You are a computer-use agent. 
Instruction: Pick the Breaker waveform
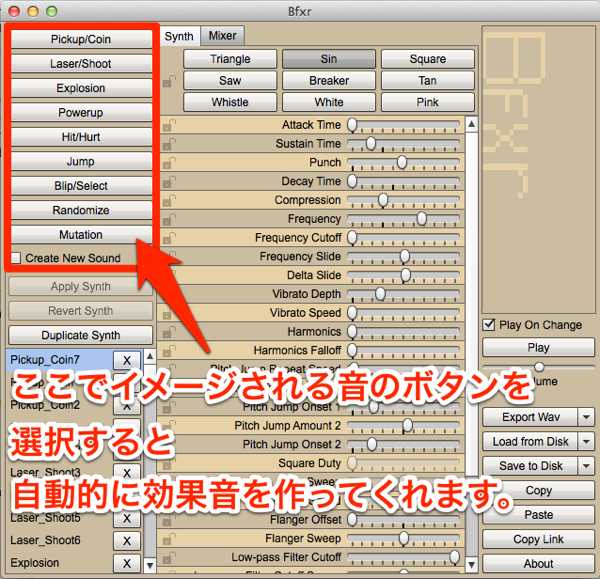click(329, 81)
